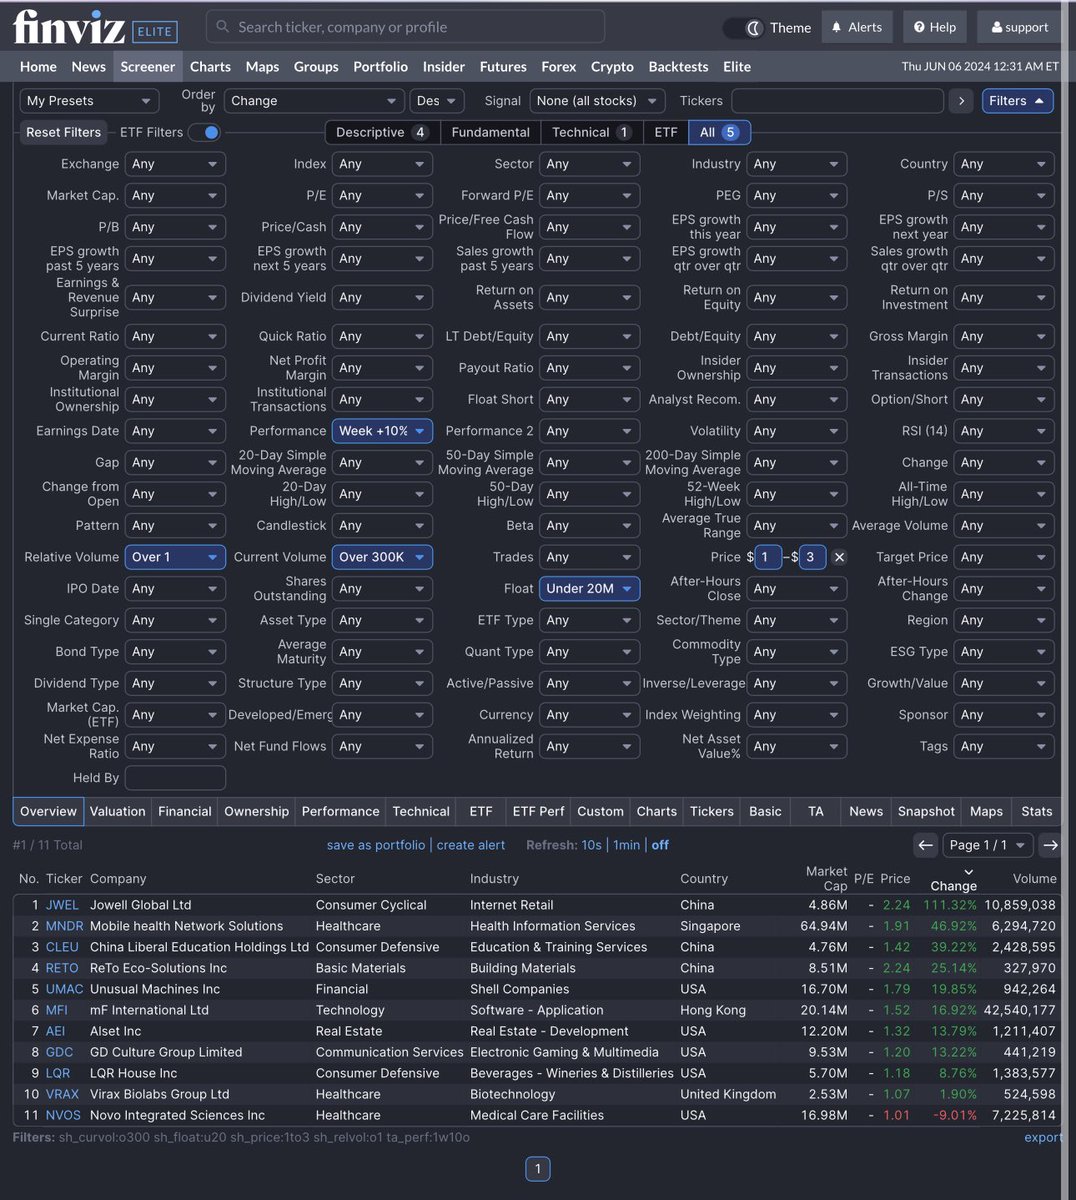Open the Help question-mark button
Screen dimensions: 1076x1200
coord(934,27)
